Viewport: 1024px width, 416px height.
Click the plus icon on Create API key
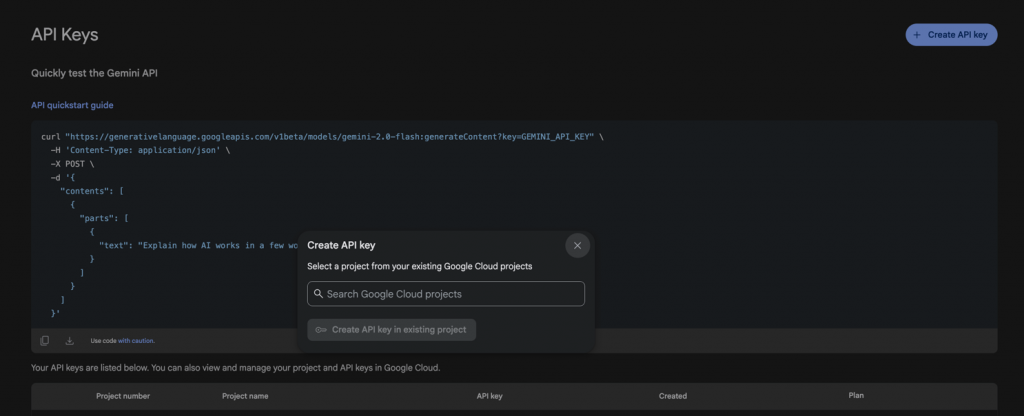[x=917, y=35]
